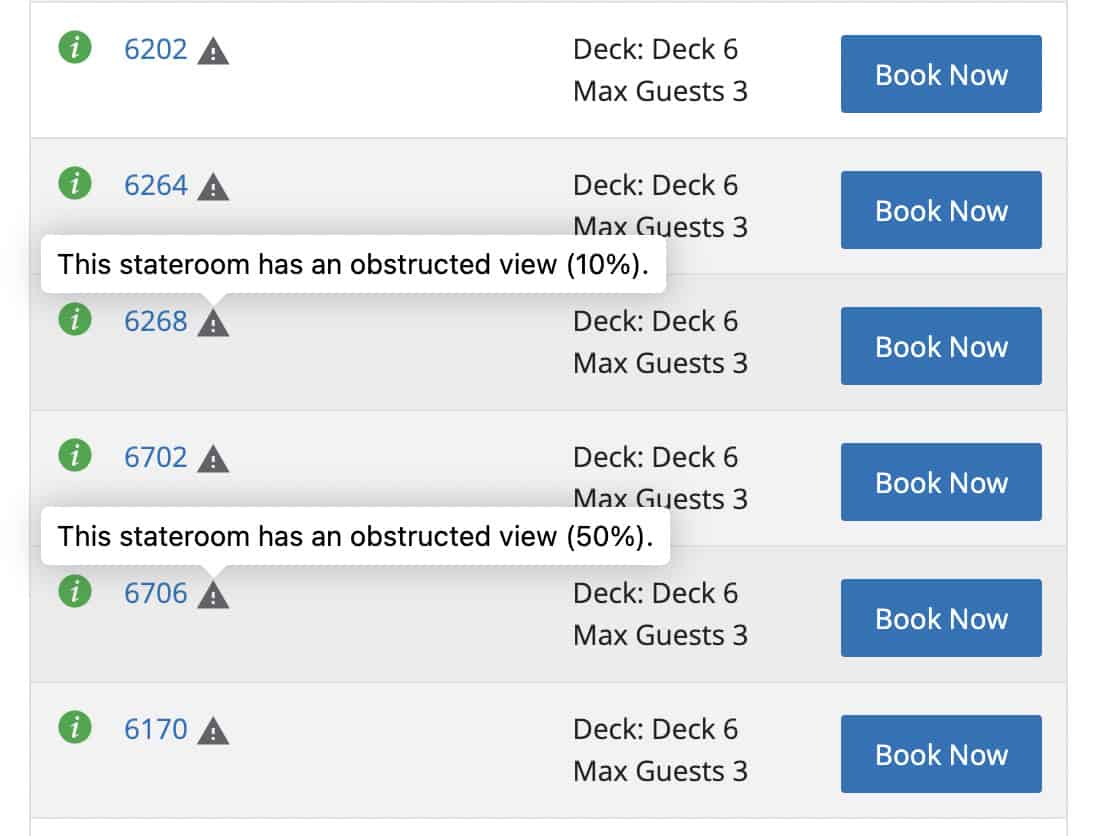Viewport: 1097px width, 836px height.
Task: Click green info icon for stateroom 6706
Action: pos(75,592)
